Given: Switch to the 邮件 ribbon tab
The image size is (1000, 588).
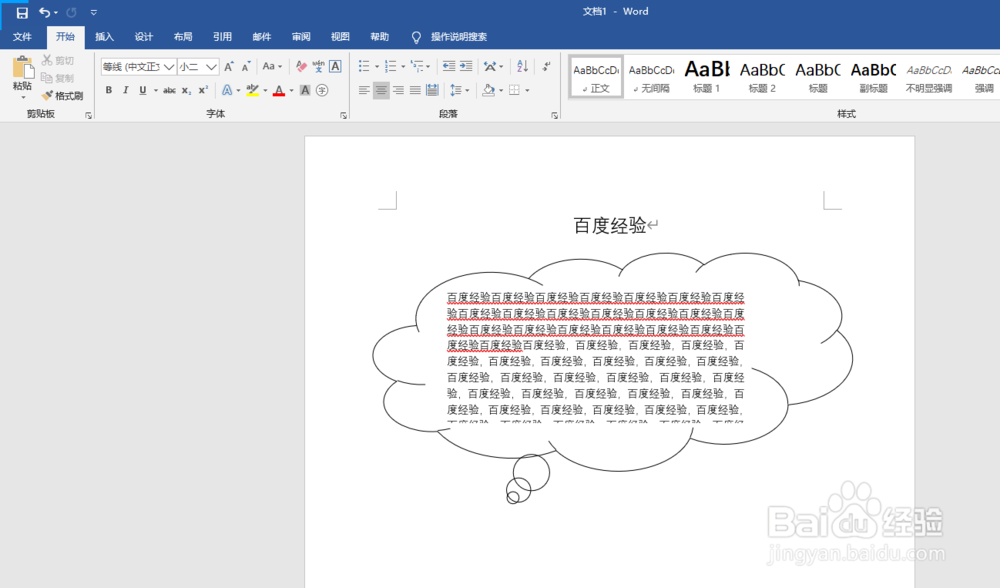Looking at the screenshot, I should 261,37.
